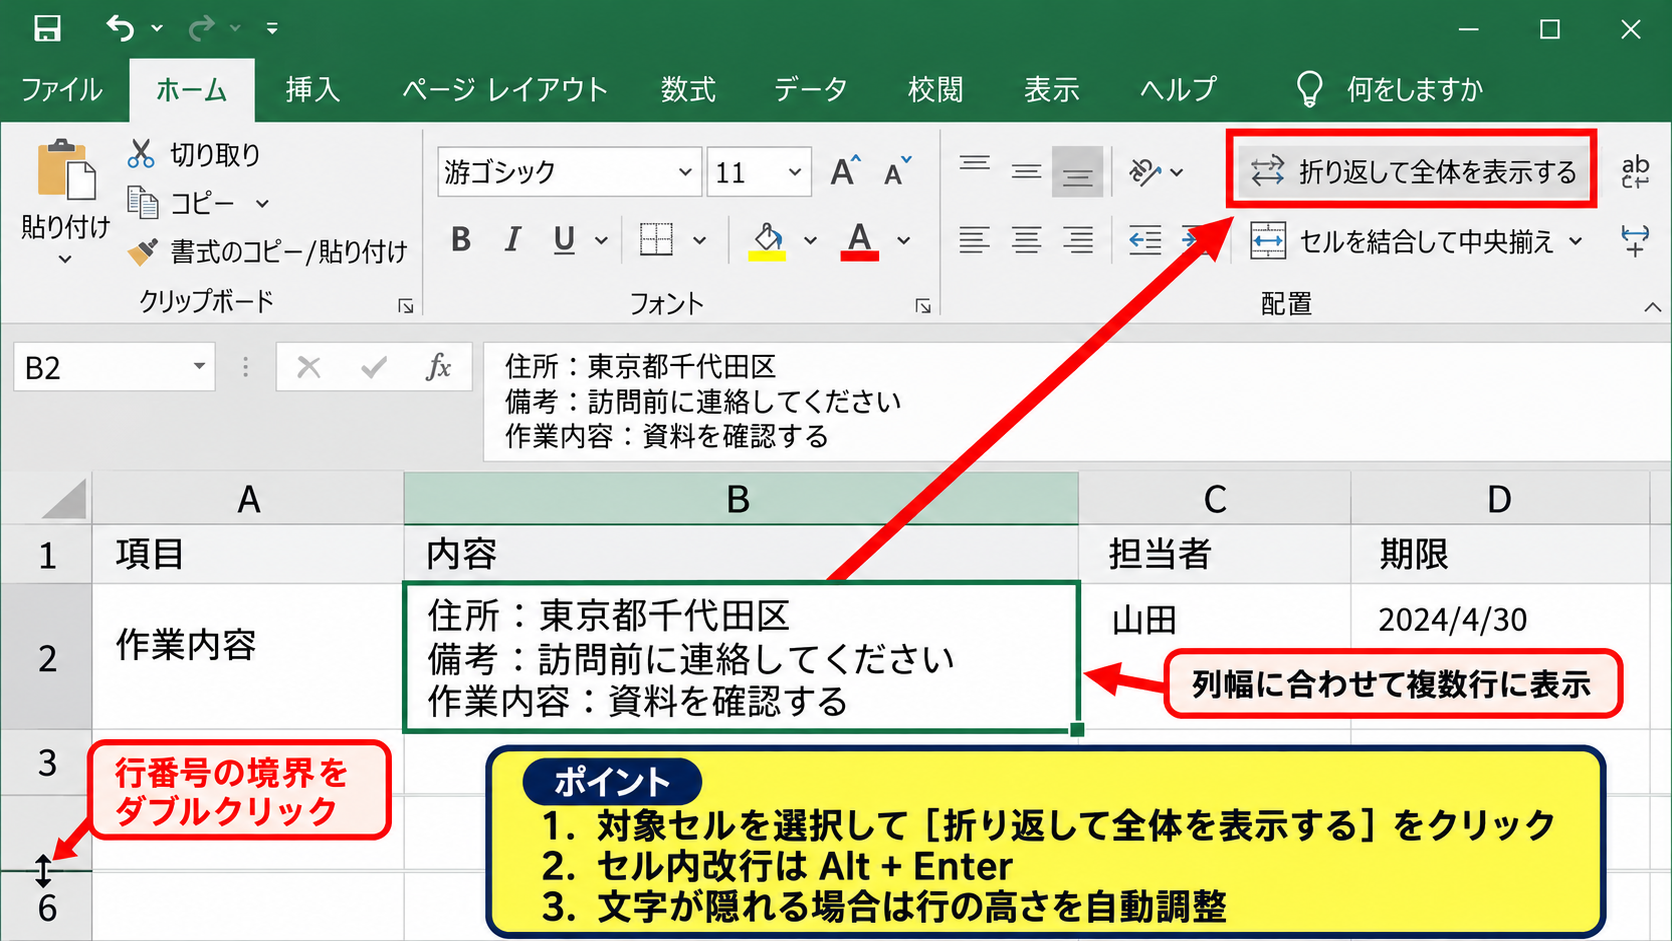Screen dimensions: 1672x941
Task: Select column C header
Action: tap(1214, 499)
